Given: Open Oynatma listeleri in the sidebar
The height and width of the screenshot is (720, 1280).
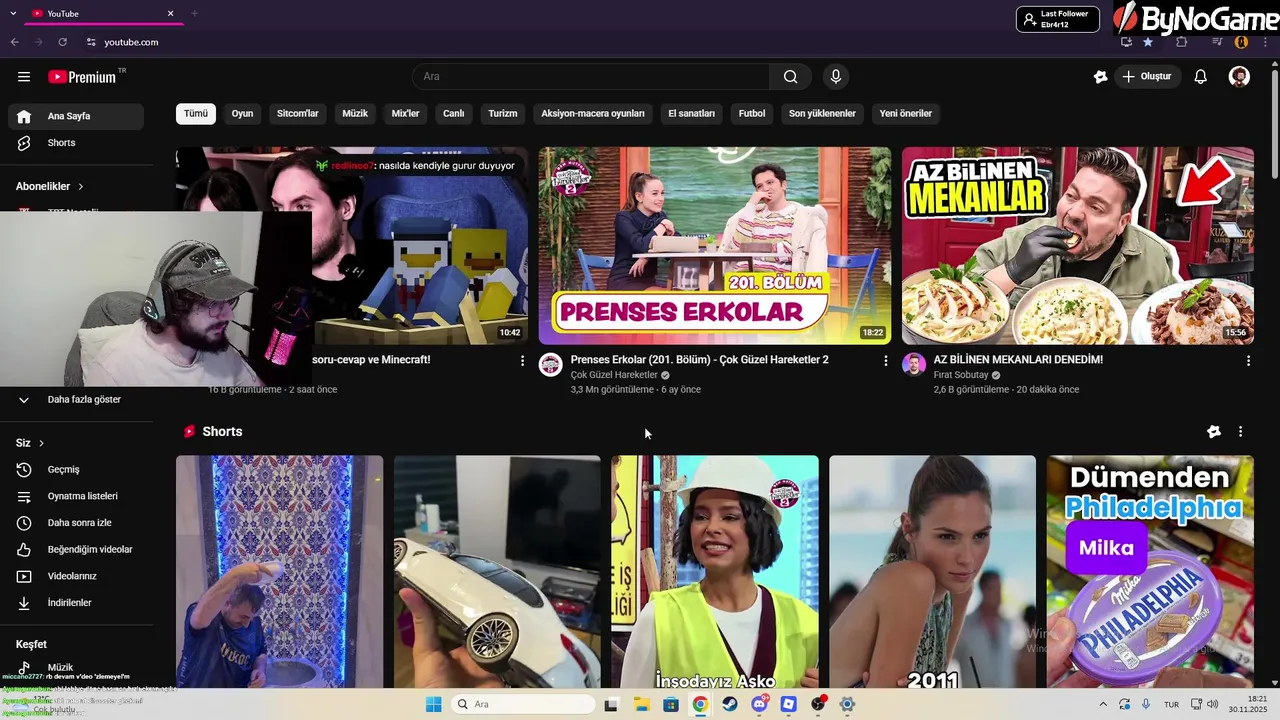Looking at the screenshot, I should click(x=76, y=497).
